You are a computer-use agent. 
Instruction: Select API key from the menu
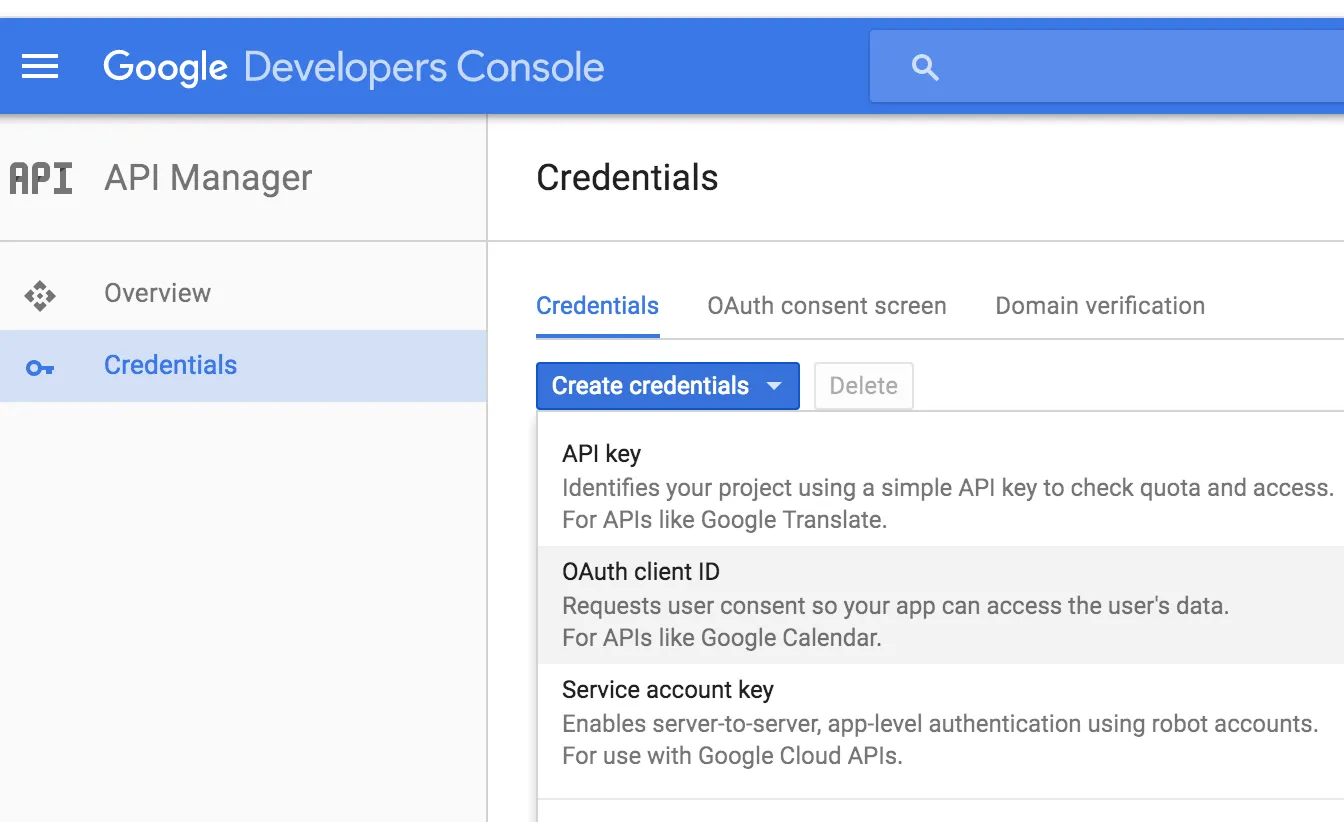pyautogui.click(x=602, y=454)
